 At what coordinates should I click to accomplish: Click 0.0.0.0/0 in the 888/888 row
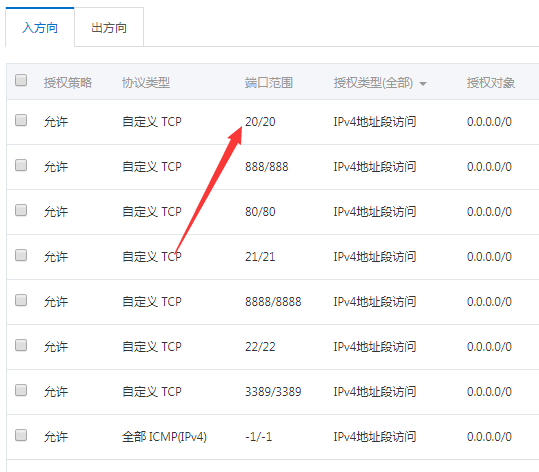[x=489, y=167]
